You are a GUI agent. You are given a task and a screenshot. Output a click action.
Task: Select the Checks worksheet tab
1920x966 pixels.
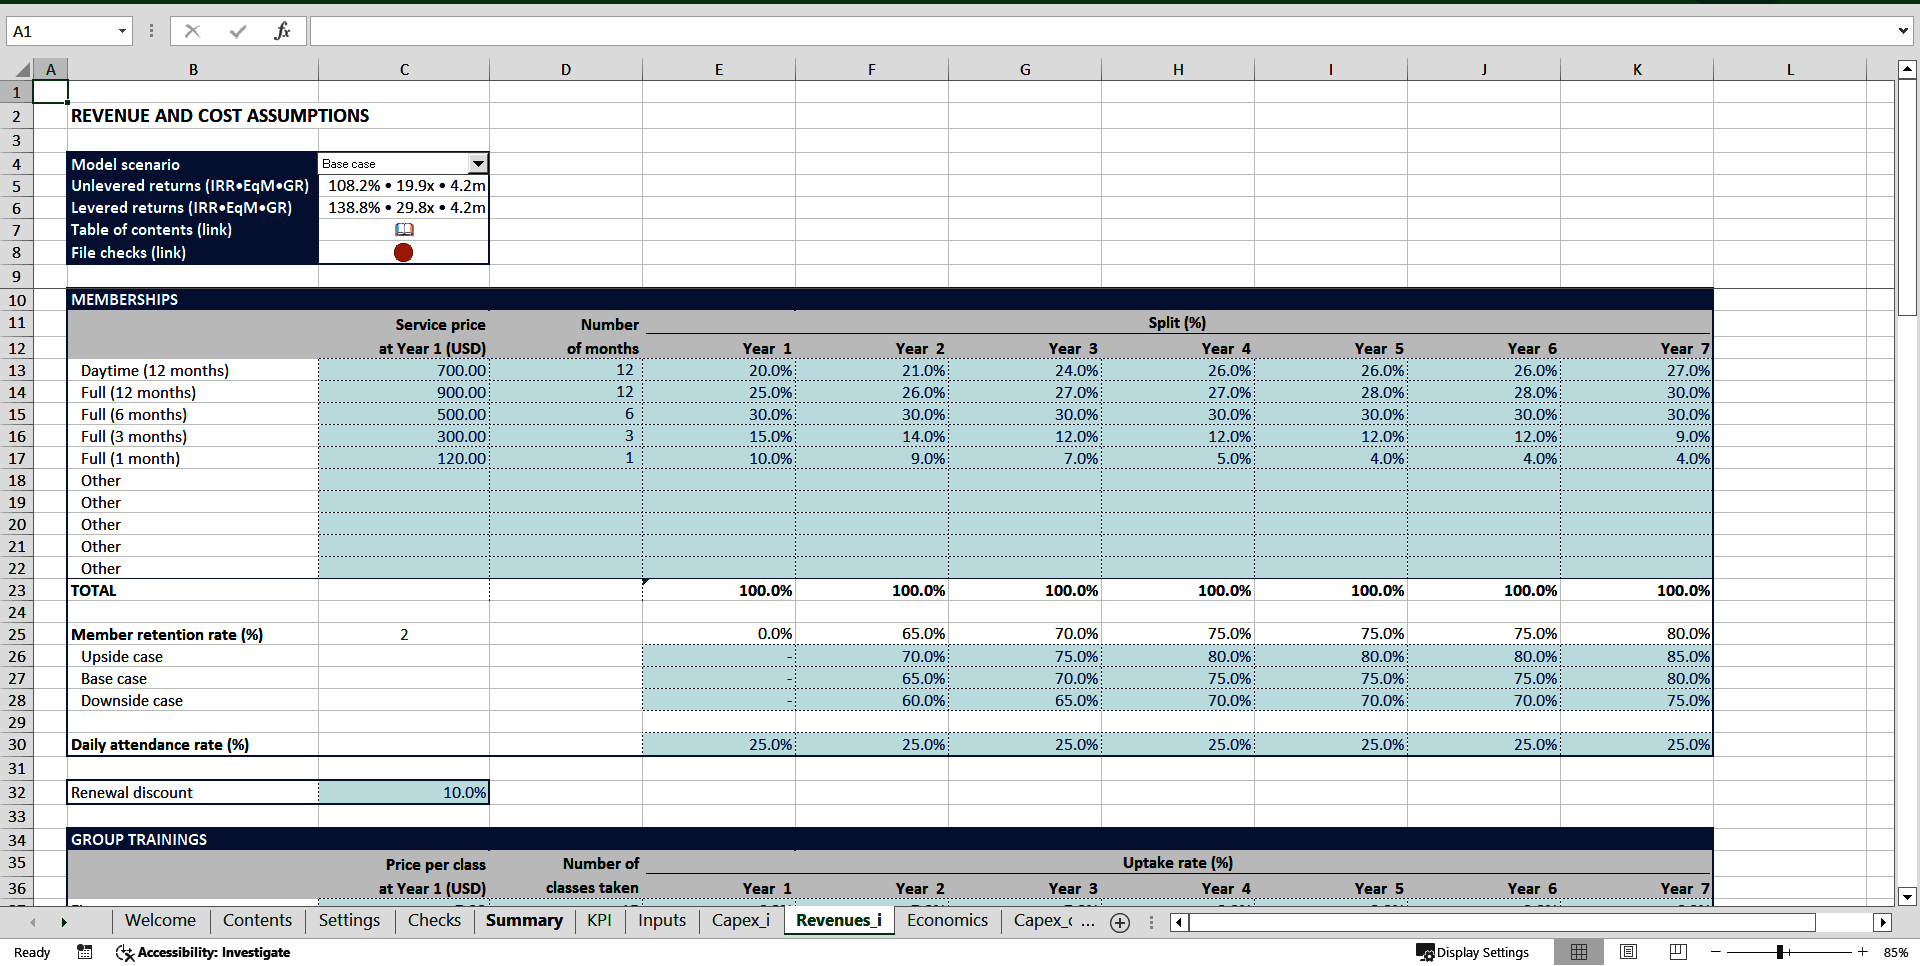point(433,920)
